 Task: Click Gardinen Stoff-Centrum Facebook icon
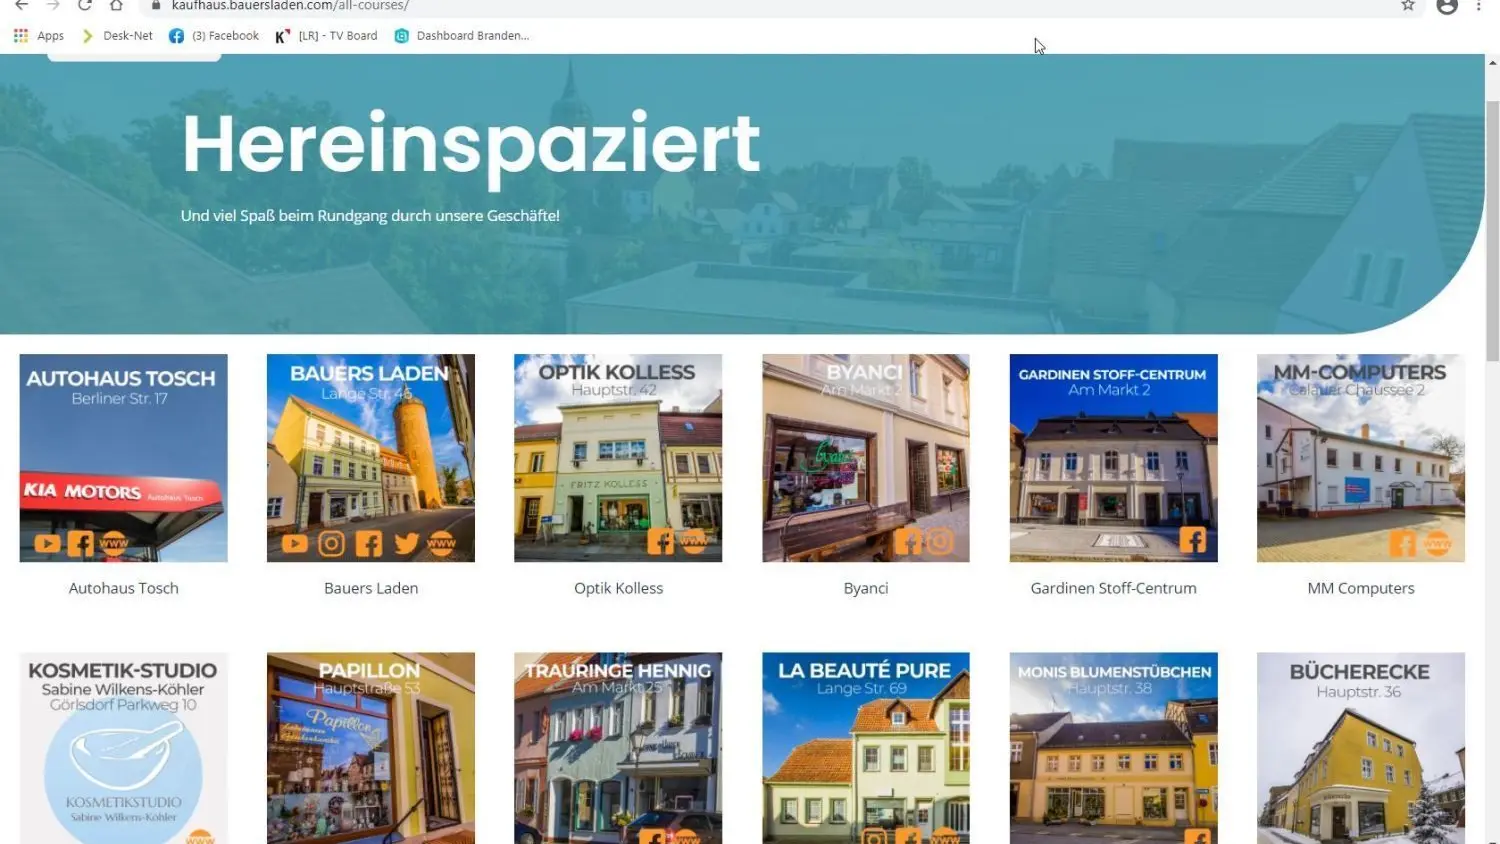tap(1193, 540)
